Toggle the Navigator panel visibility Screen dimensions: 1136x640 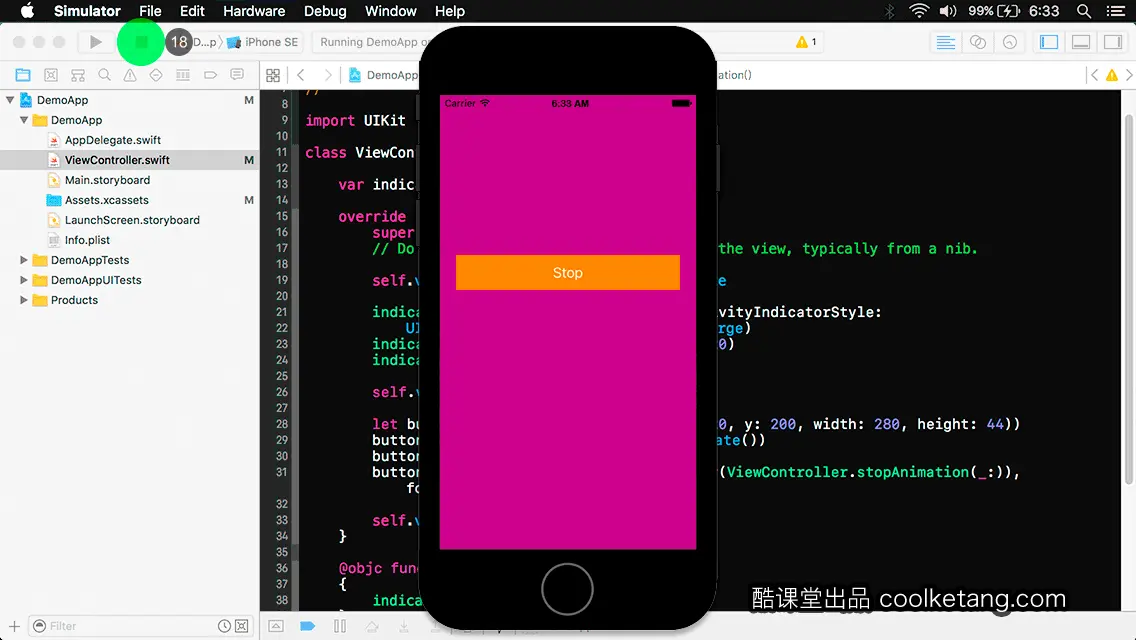pyautogui.click(x=1049, y=42)
